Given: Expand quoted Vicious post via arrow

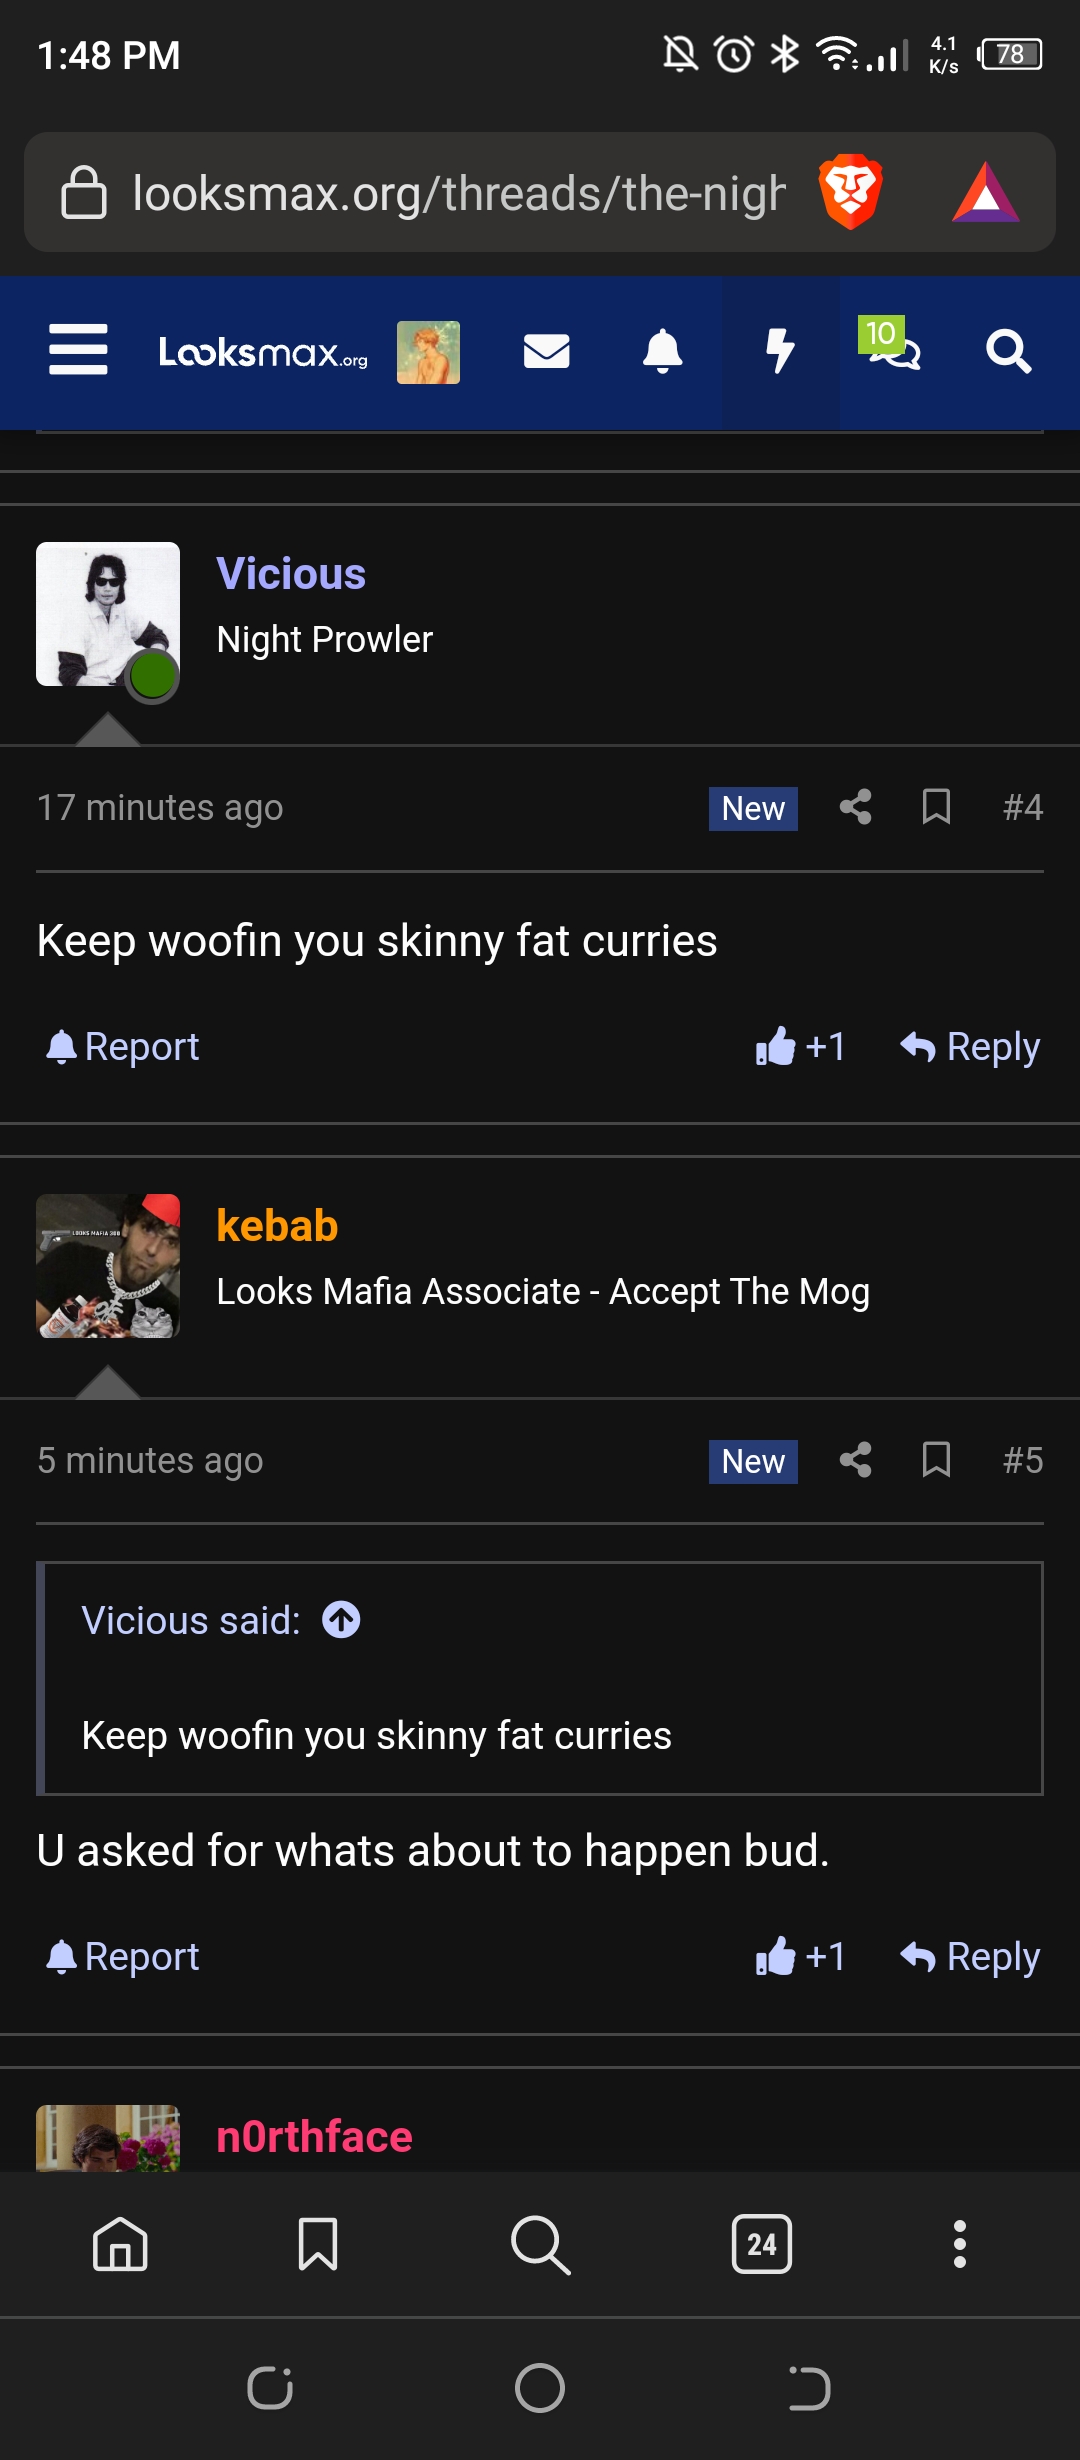Looking at the screenshot, I should click(x=341, y=1620).
